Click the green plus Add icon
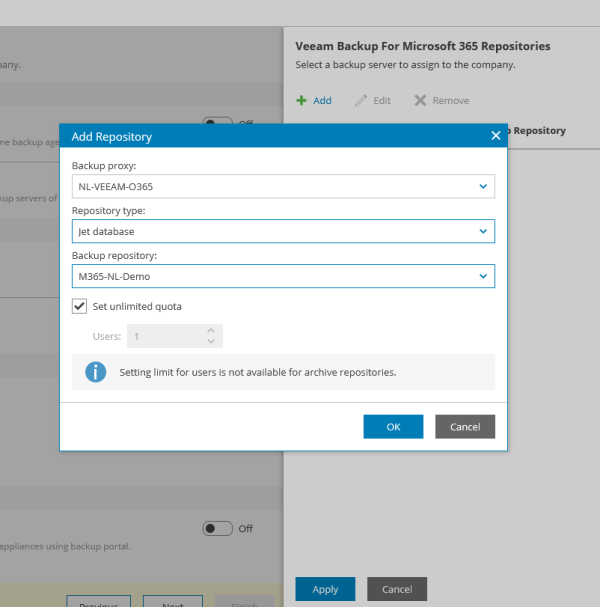Screen dimensions: 600x607 point(301,101)
